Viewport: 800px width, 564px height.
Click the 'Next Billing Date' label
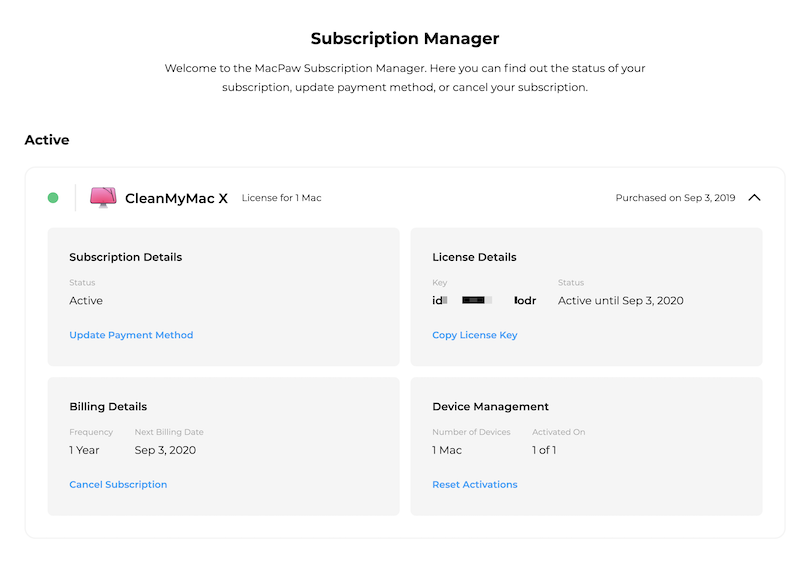tap(169, 432)
